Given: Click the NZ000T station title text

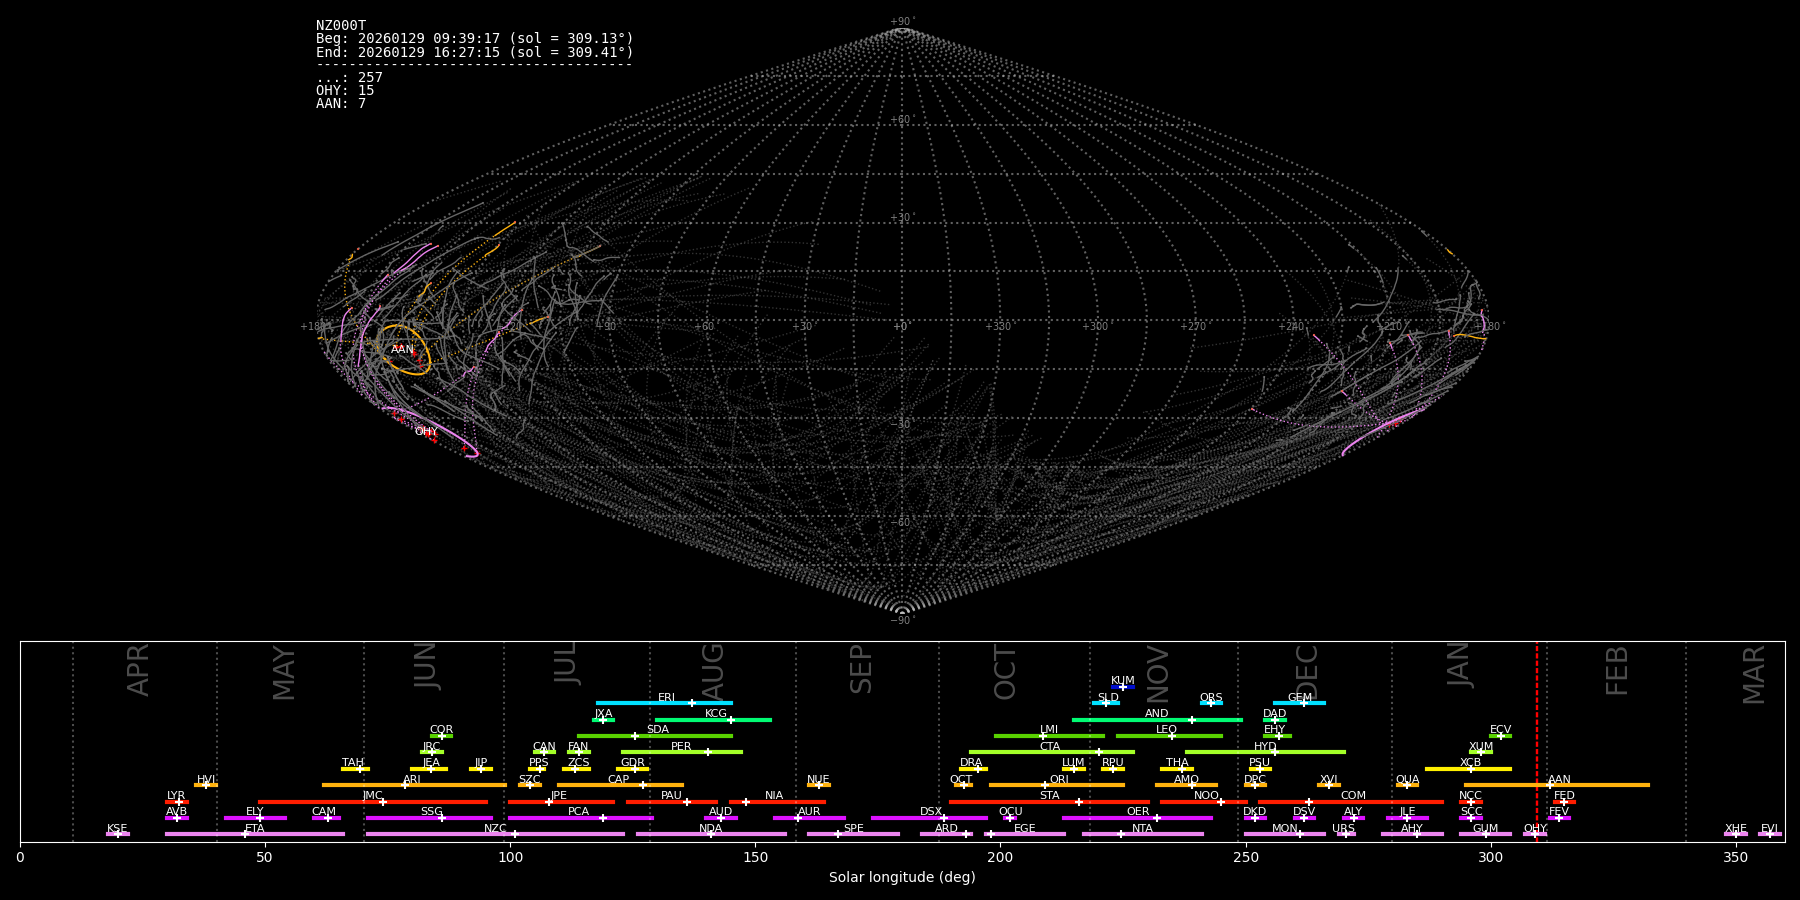Looking at the screenshot, I should tap(341, 26).
